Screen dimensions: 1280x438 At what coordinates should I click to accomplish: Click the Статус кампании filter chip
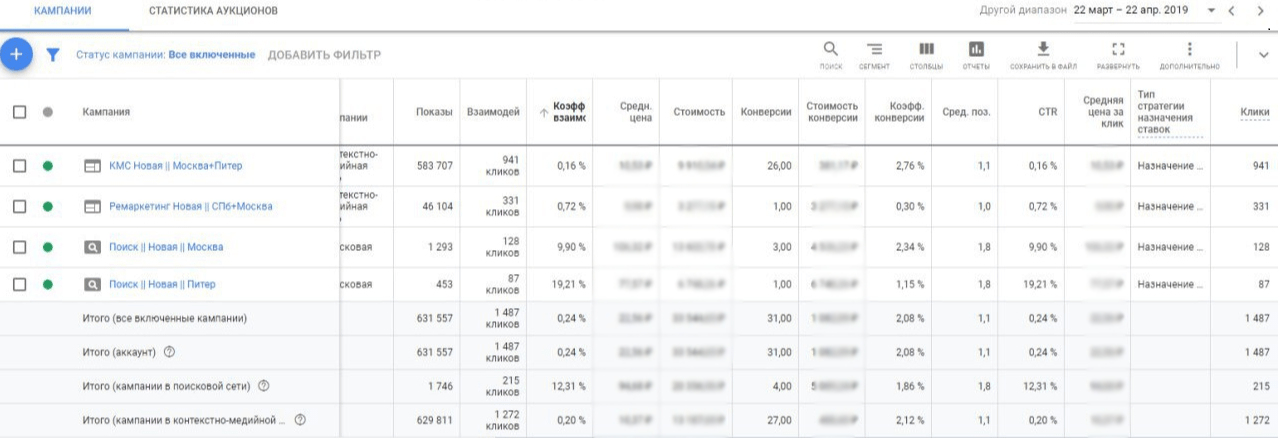point(165,55)
